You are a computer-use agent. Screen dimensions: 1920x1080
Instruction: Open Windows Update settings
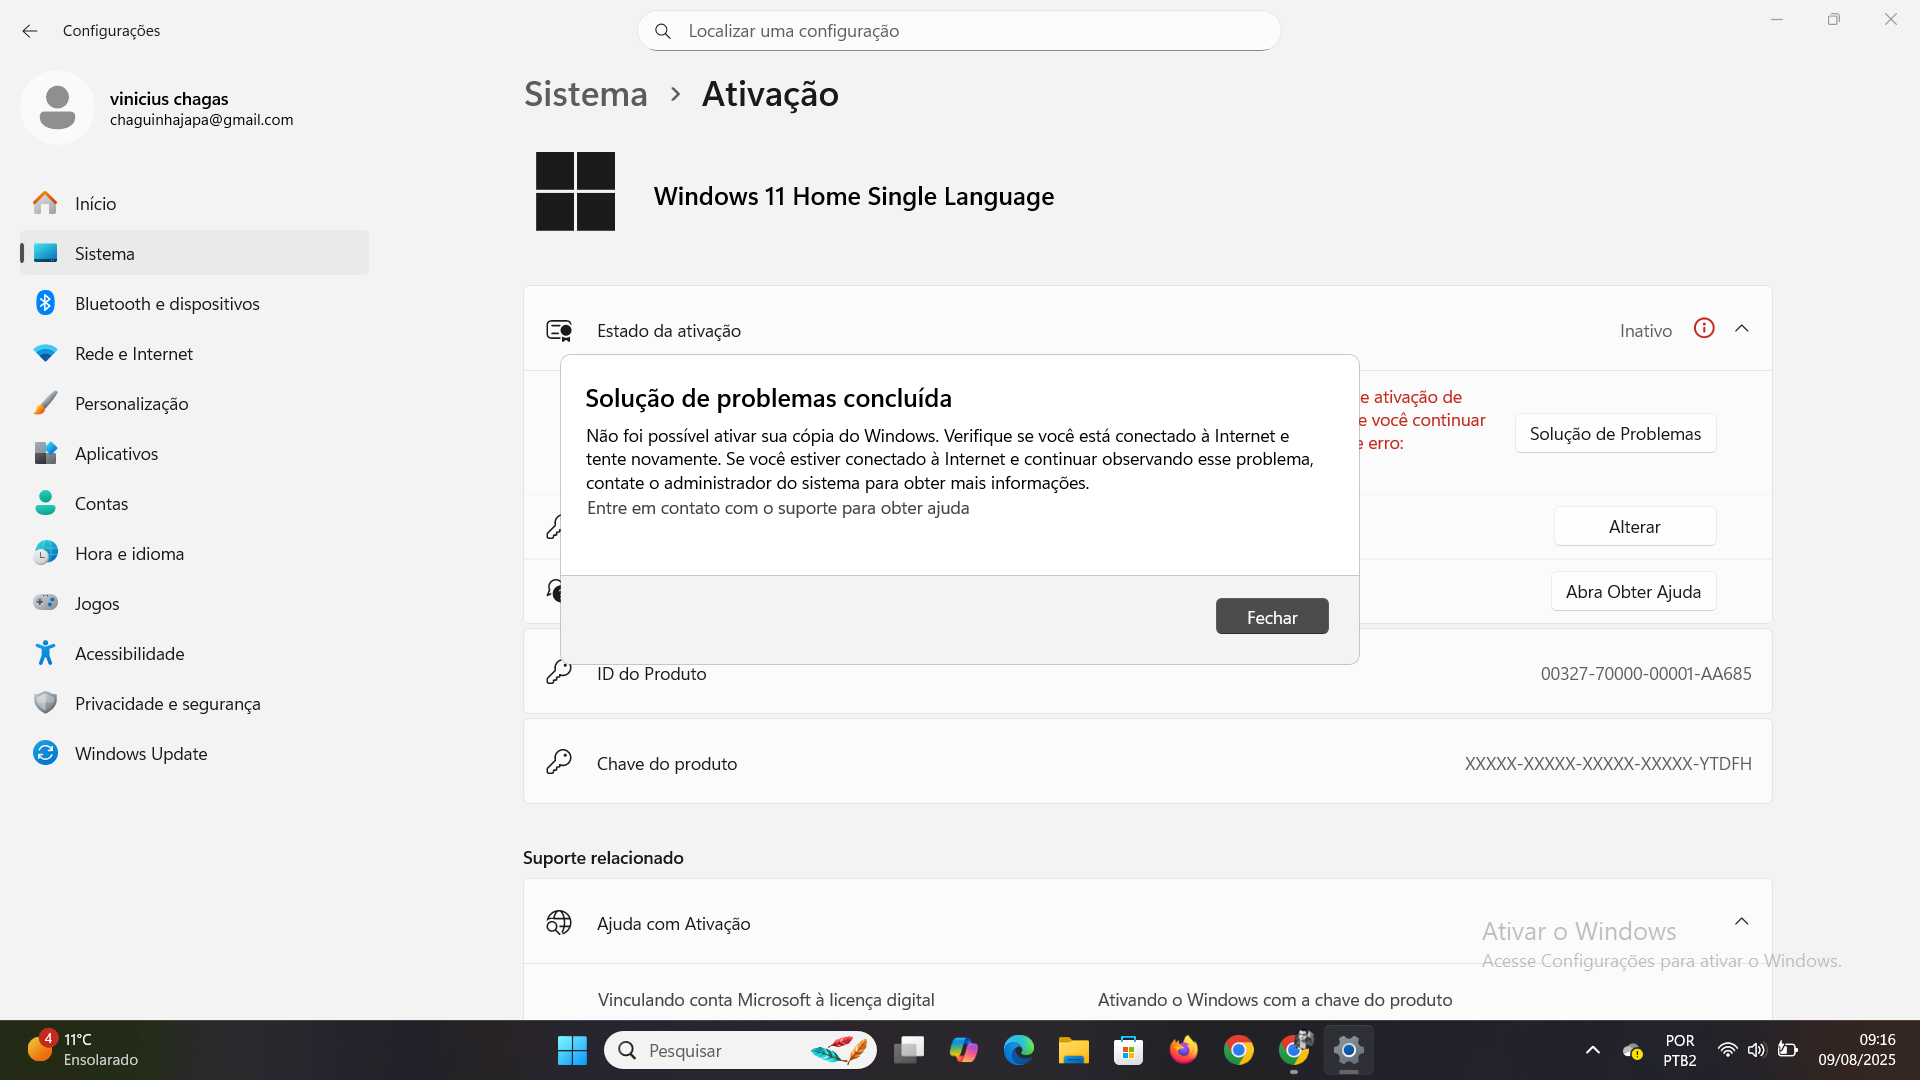pos(194,753)
